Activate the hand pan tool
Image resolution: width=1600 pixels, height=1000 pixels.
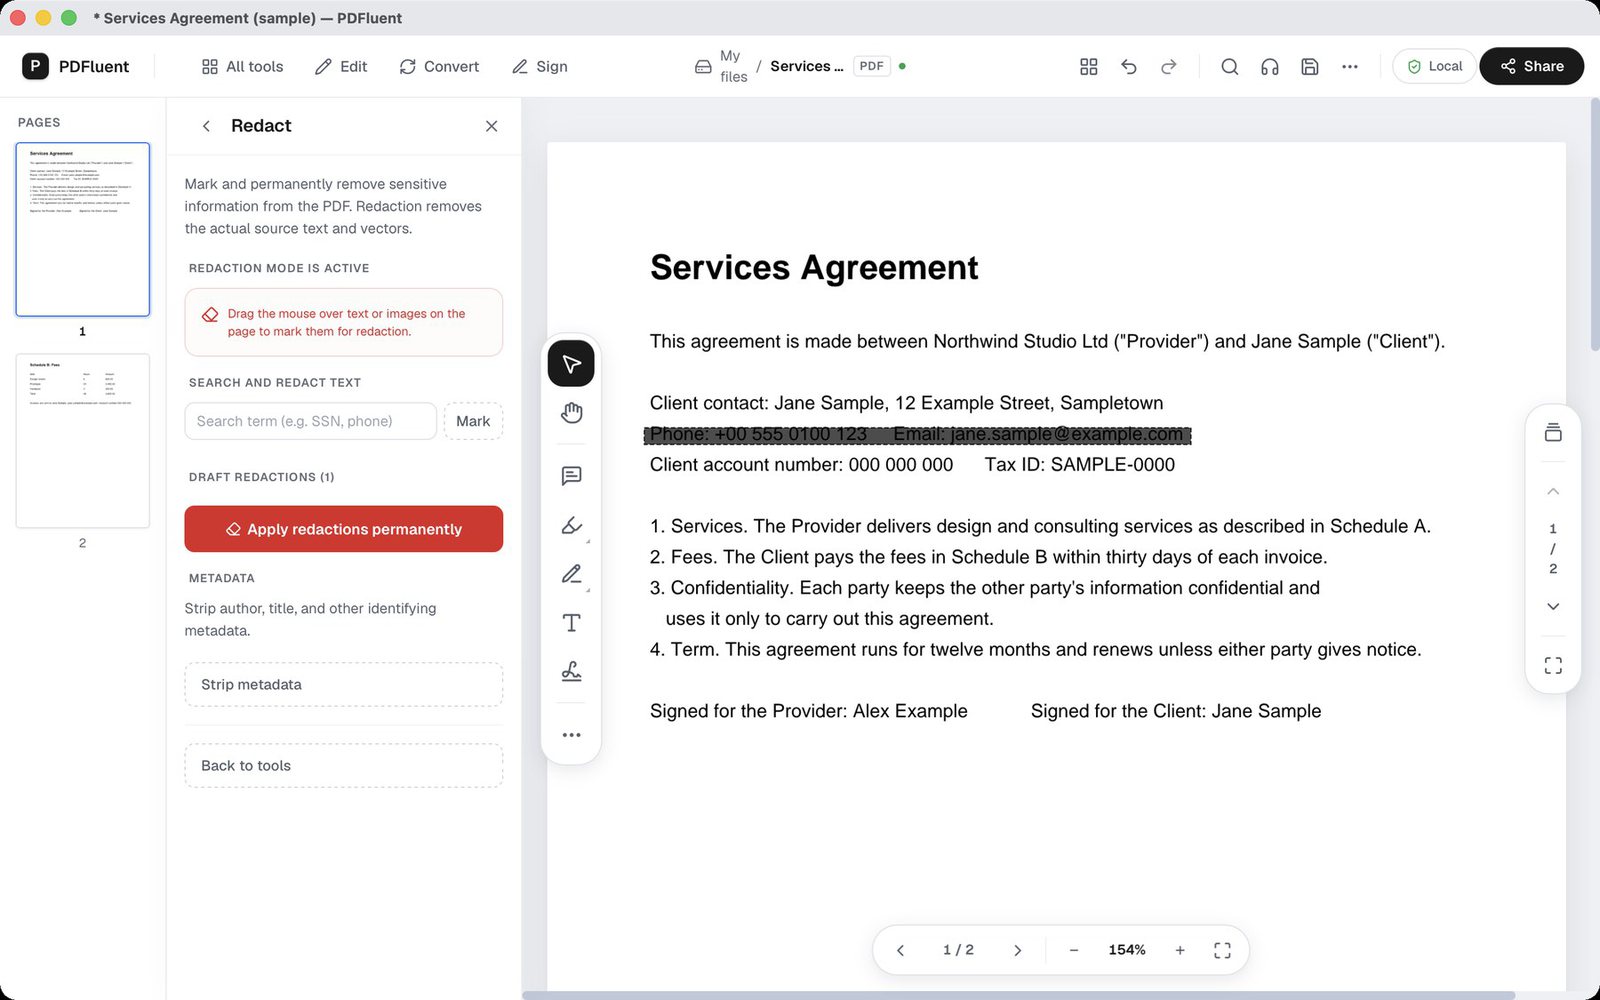[x=571, y=412]
